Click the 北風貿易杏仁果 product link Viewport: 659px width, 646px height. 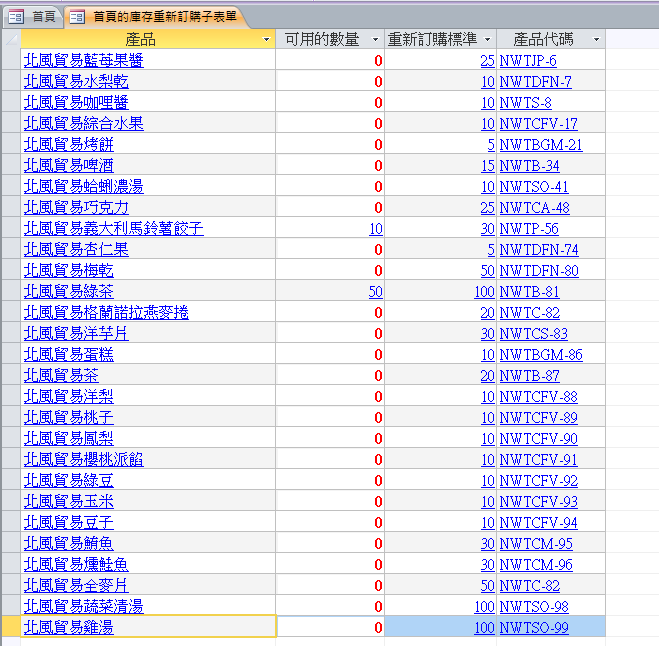(76, 250)
